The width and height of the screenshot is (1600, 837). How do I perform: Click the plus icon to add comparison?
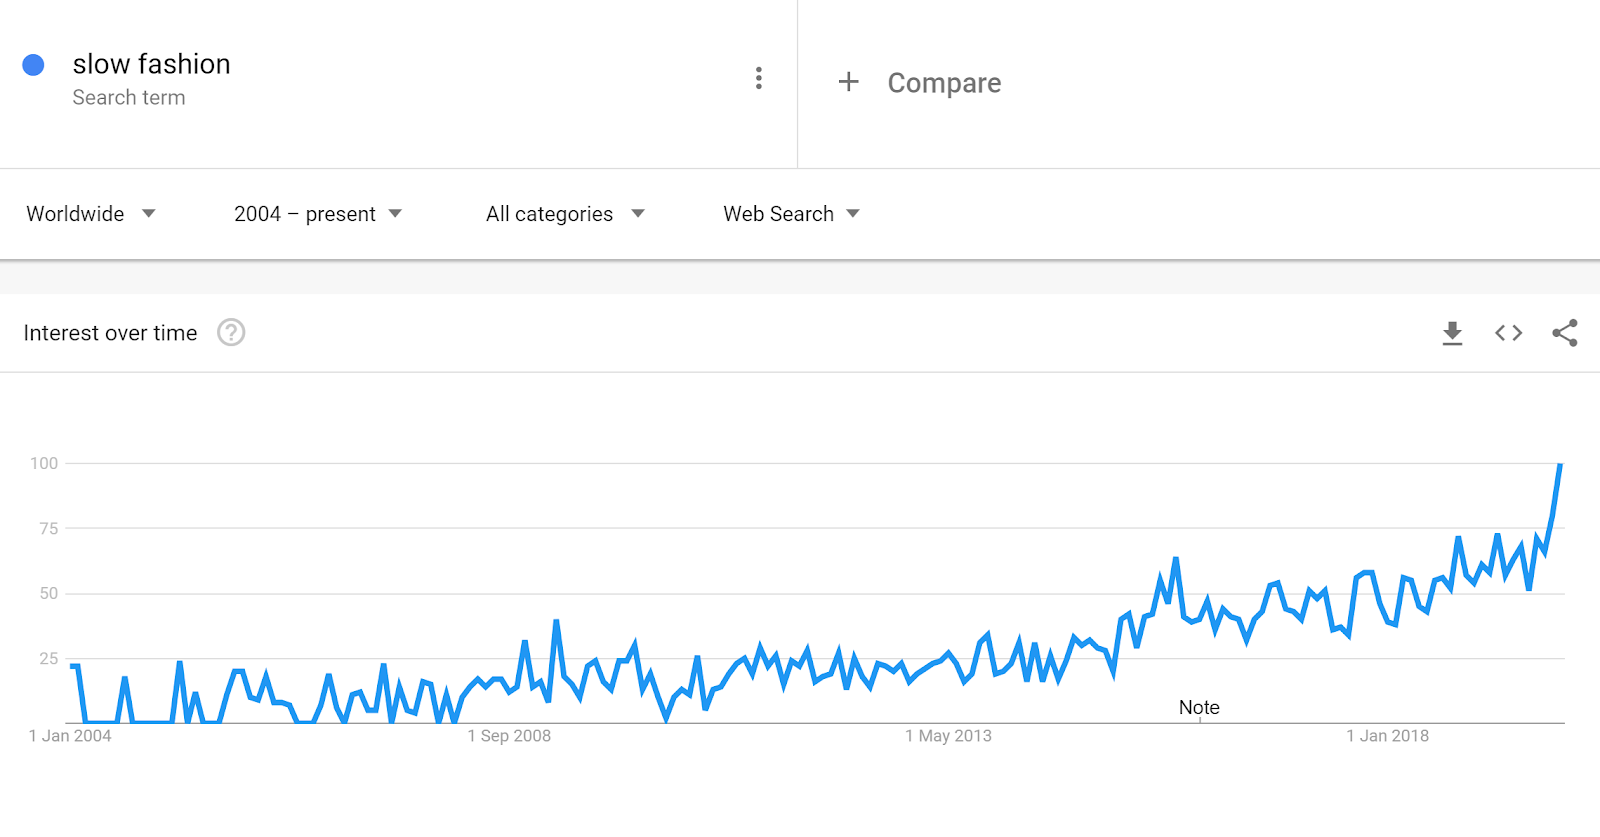[848, 82]
